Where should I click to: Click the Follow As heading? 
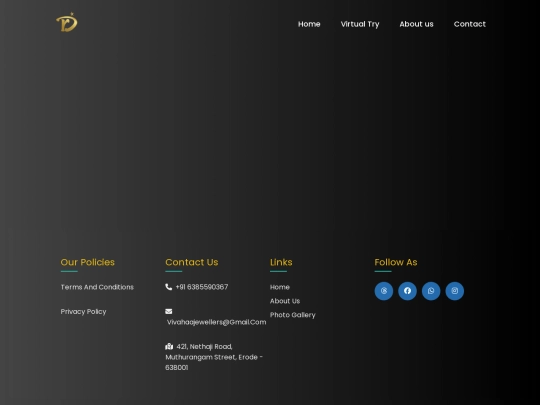396,262
